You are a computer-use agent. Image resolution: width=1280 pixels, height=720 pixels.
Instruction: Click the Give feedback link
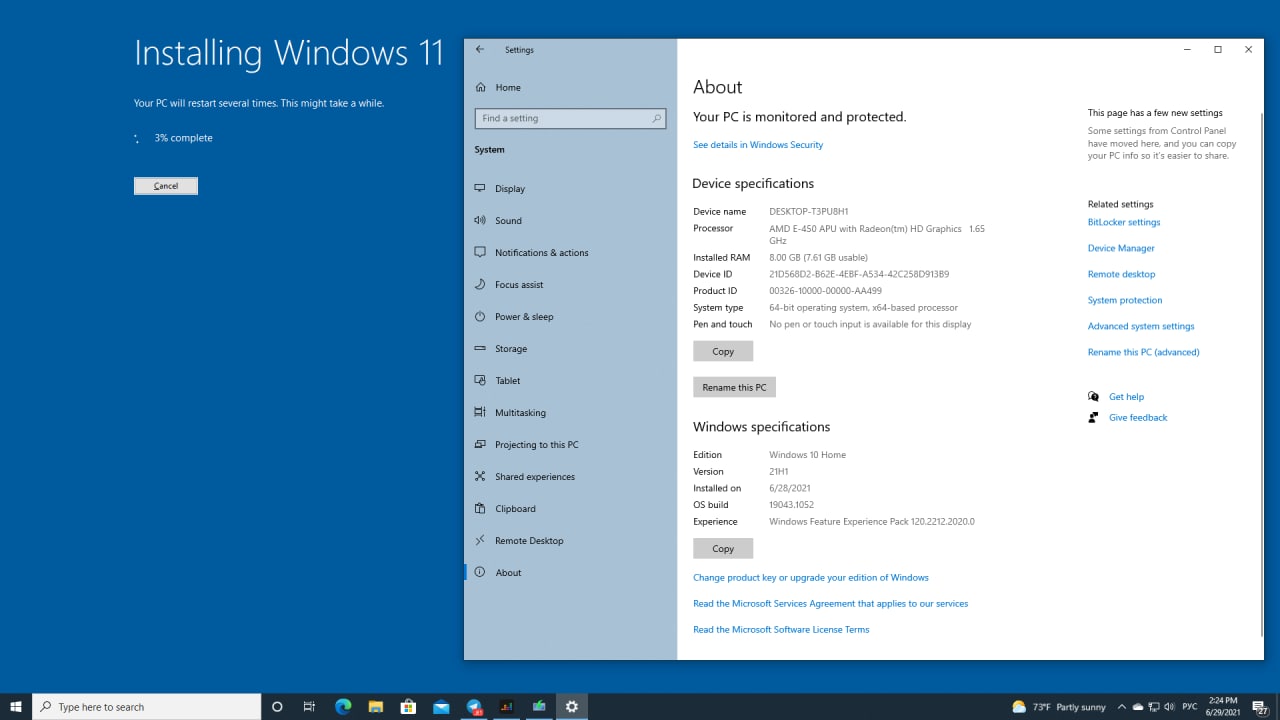pyautogui.click(x=1138, y=417)
